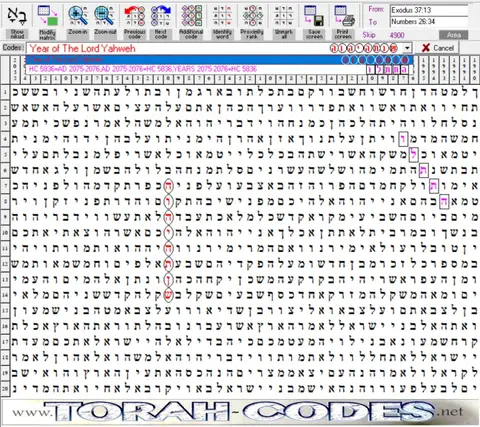
Task: Cancel the code selection
Action: [438, 48]
